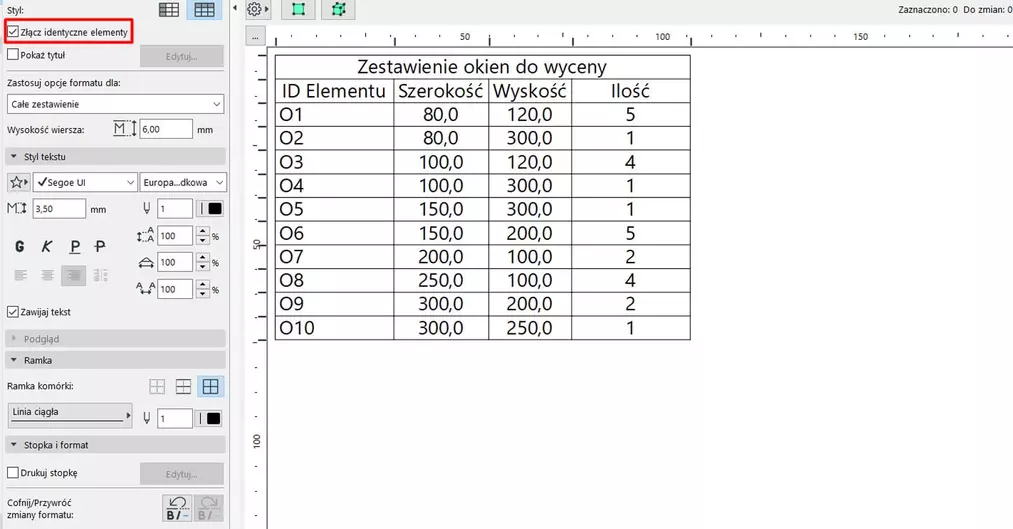The width and height of the screenshot is (1013, 529).
Task: Select the O10 row ID cell
Action: pyautogui.click(x=334, y=328)
